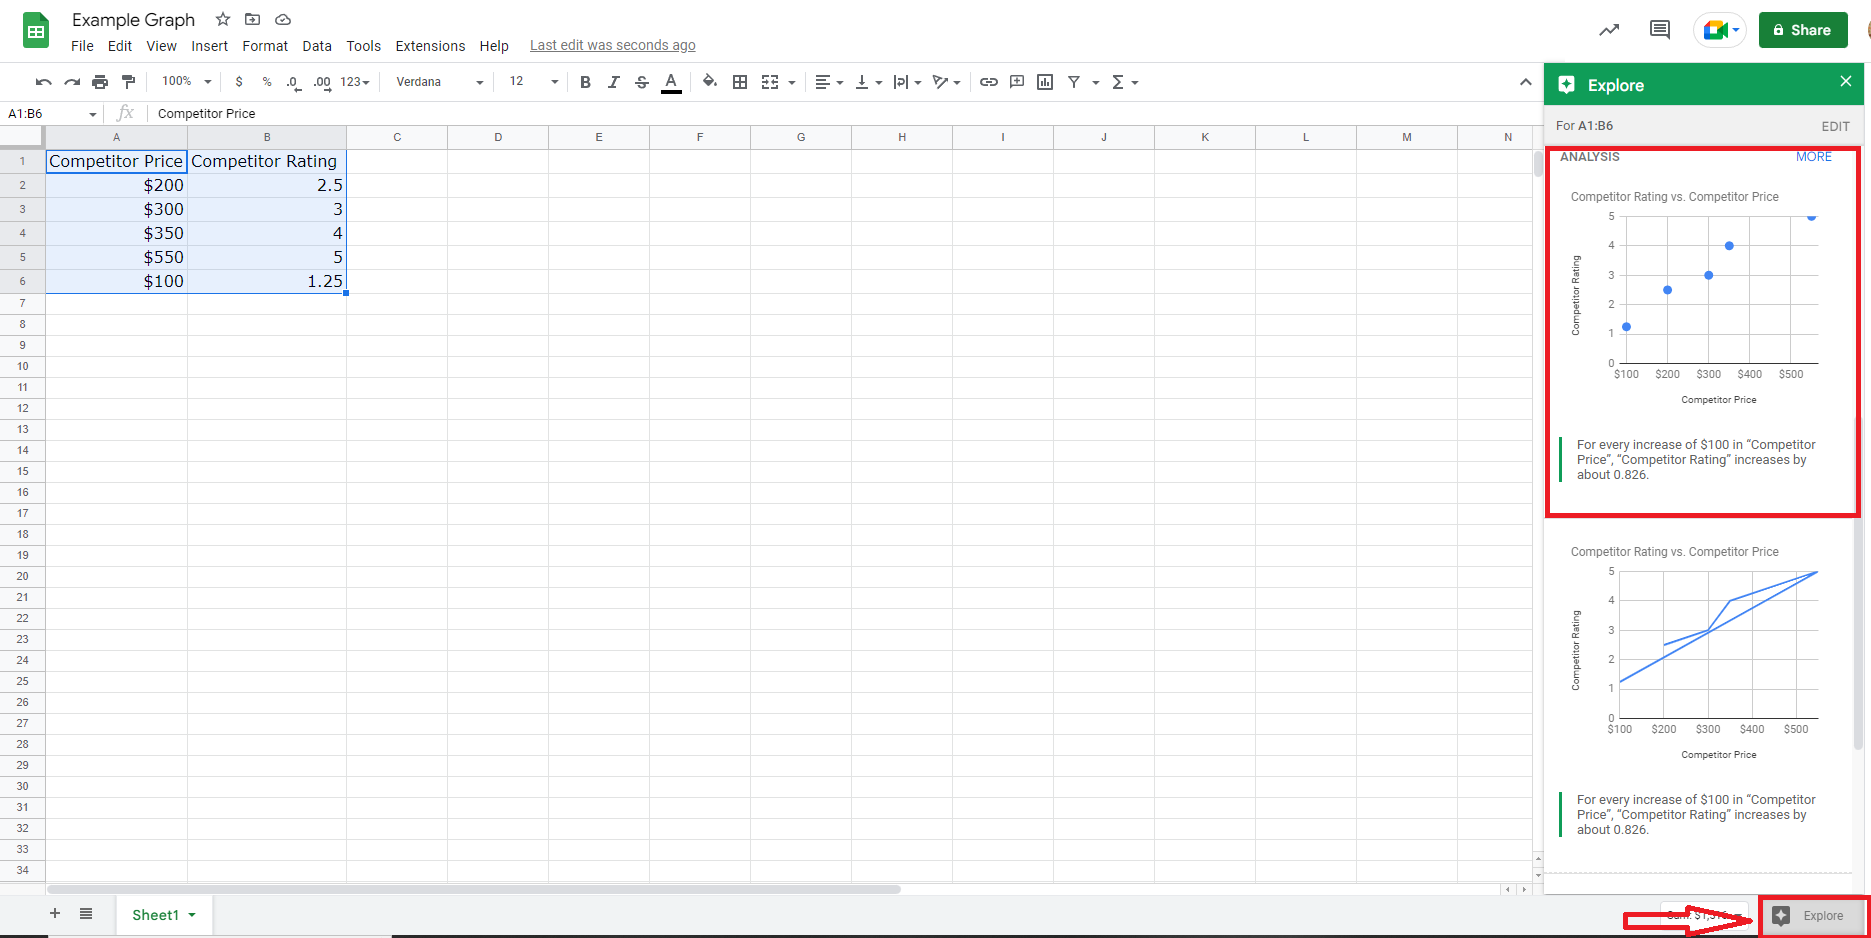This screenshot has width=1871, height=938.
Task: Apply currency format to selection
Action: pos(239,81)
